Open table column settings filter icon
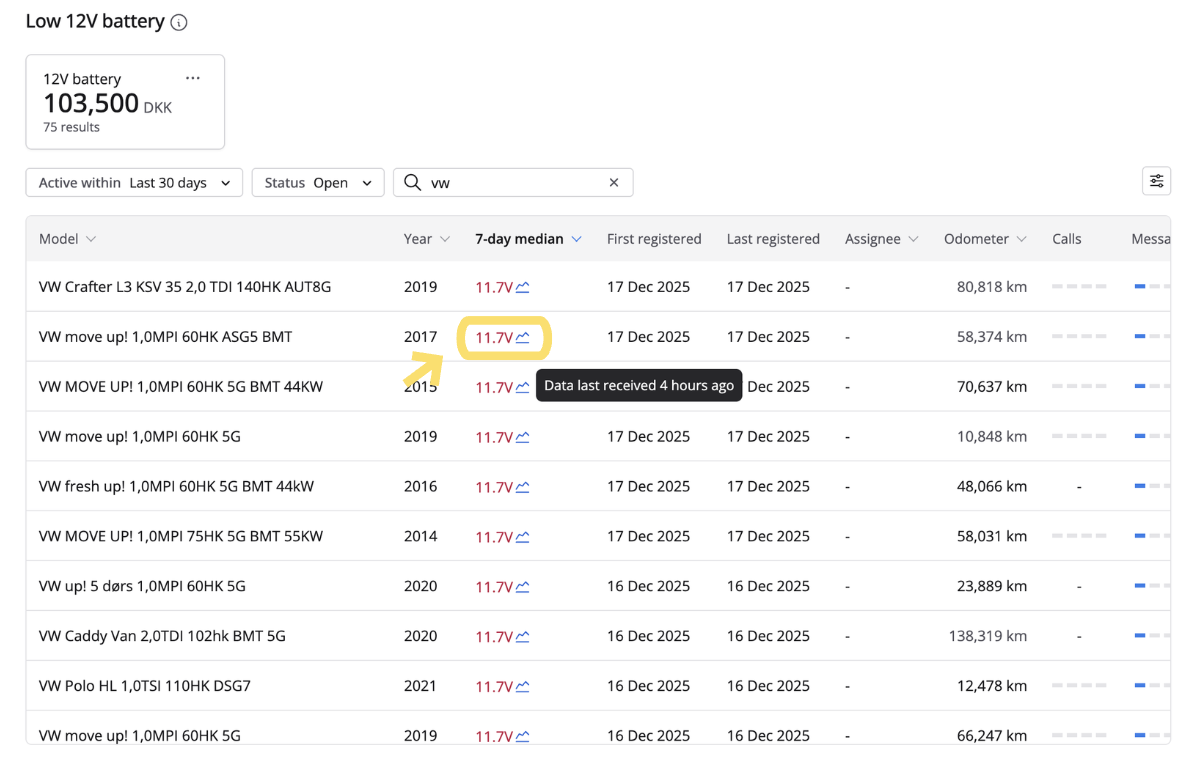This screenshot has height=764, width=1180. (1156, 181)
